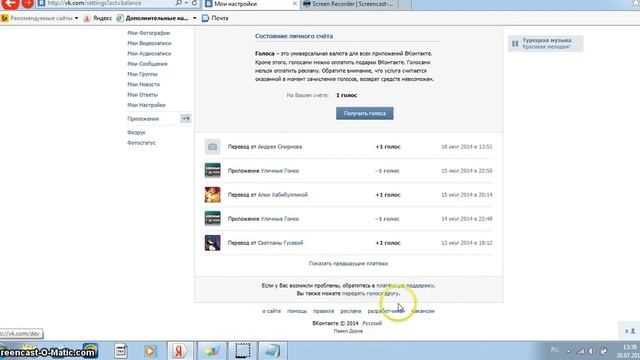Open the Павел Дуров footer link
This screenshot has height=360, width=640.
(x=348, y=331)
